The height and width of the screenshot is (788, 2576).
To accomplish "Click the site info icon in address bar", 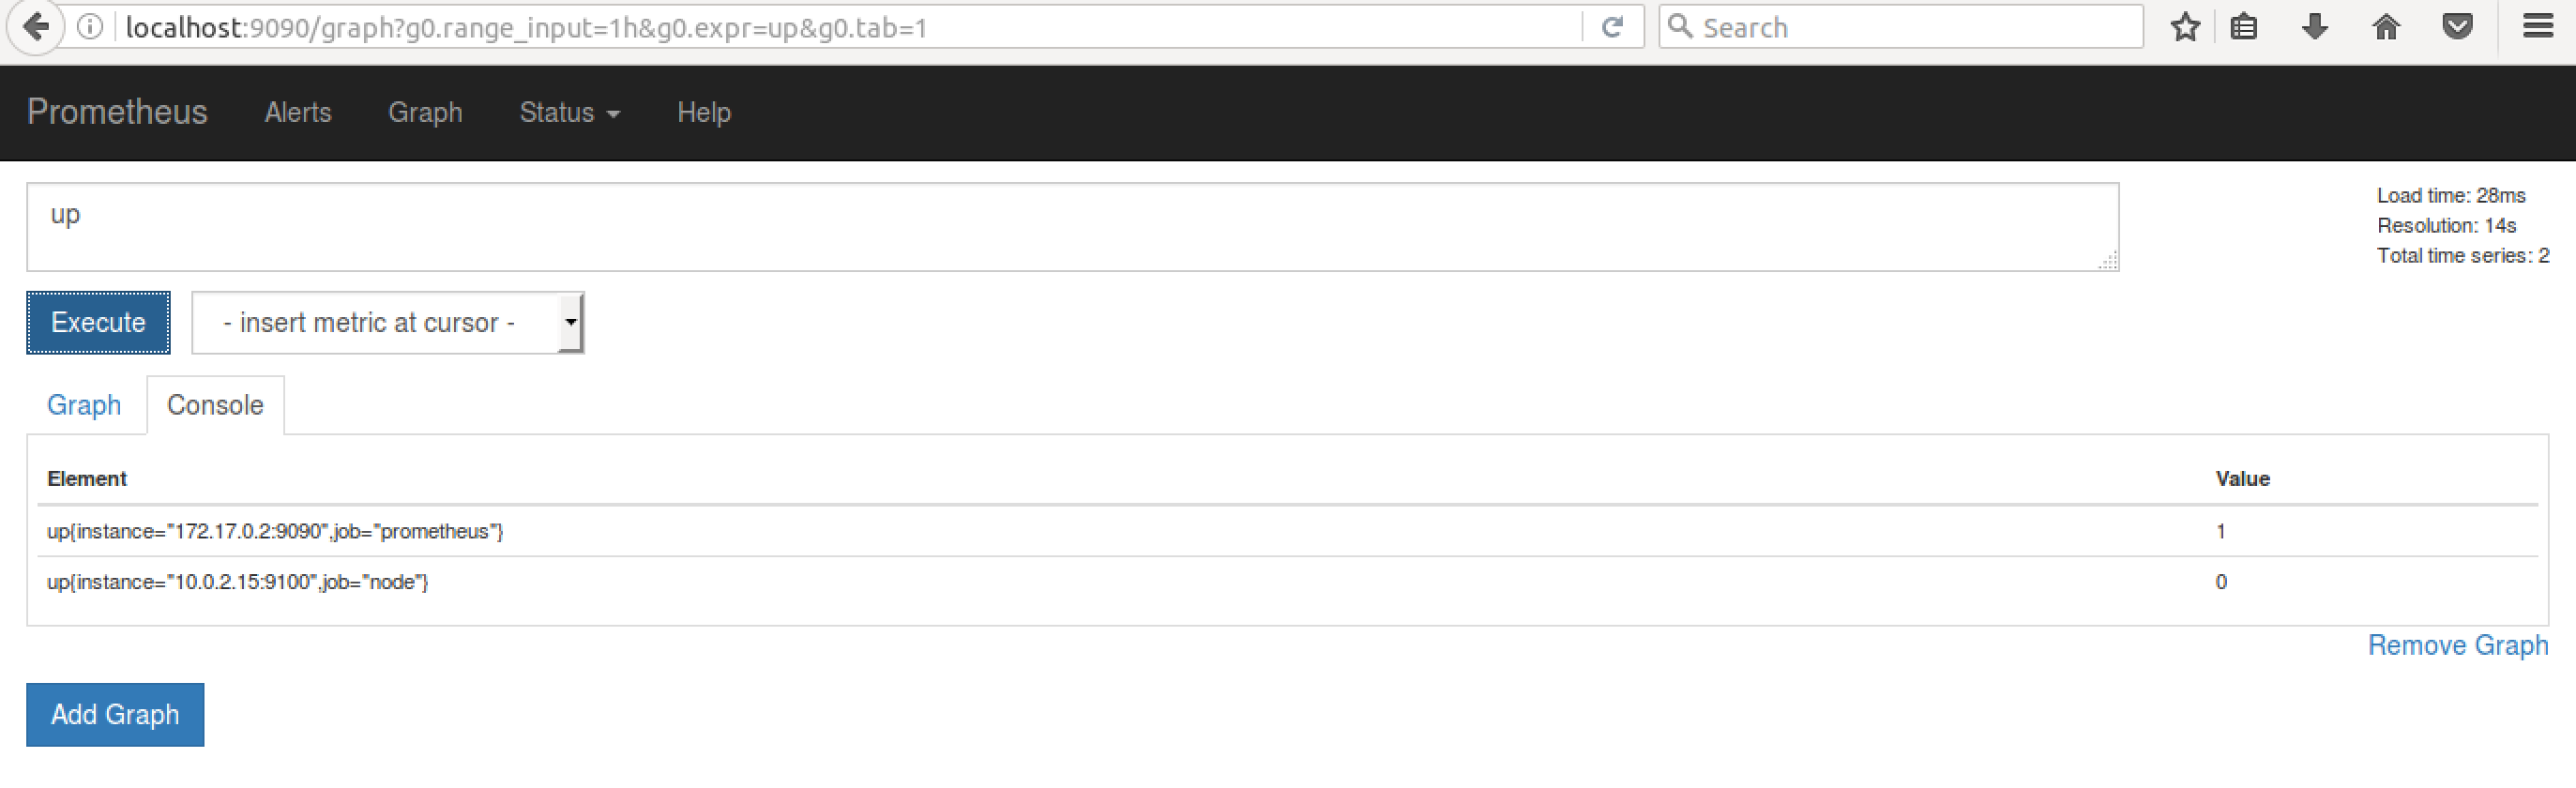I will (90, 27).
